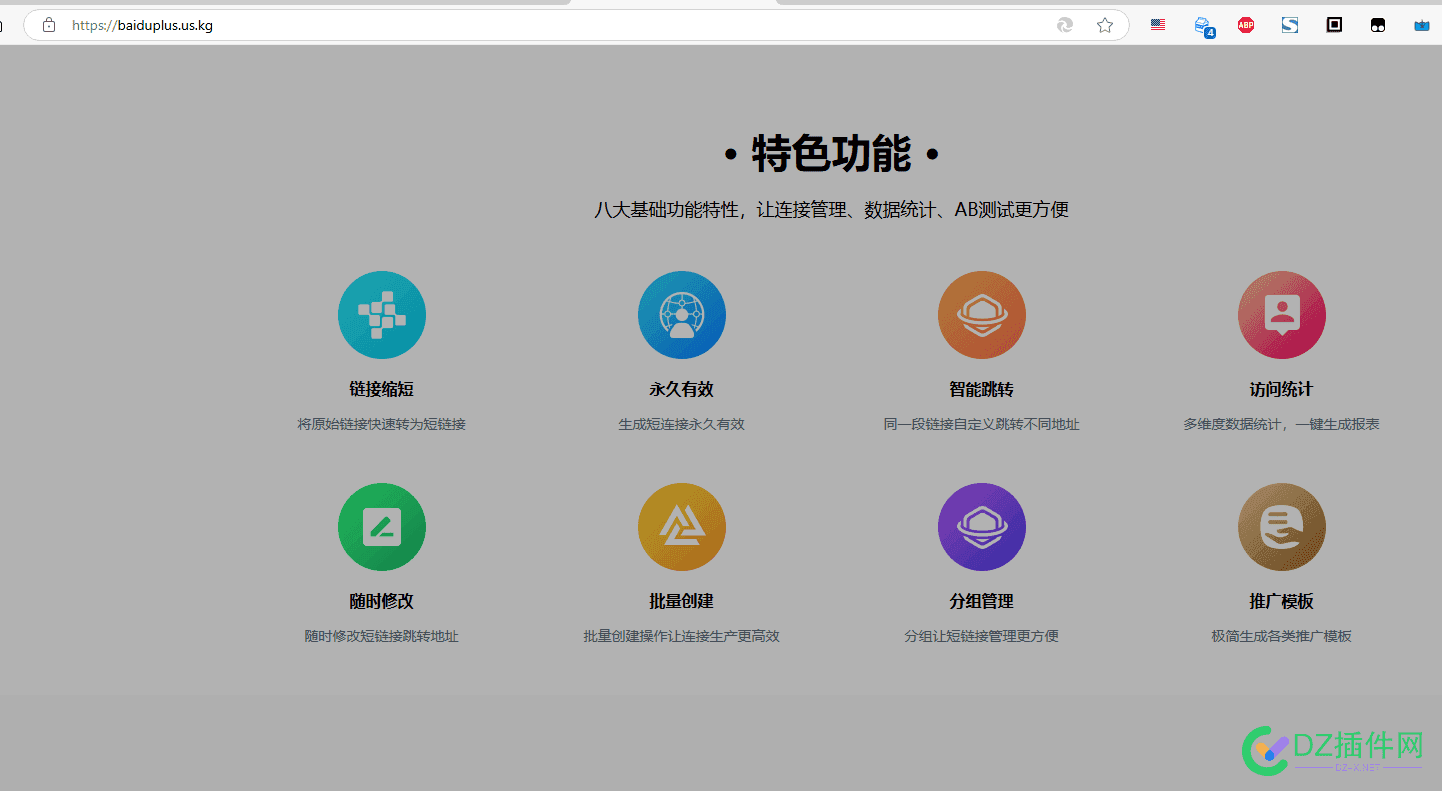Image resolution: width=1442 pixels, height=791 pixels.
Task: Click description 同一段链接自定义跳转不同地址
Action: 982,424
